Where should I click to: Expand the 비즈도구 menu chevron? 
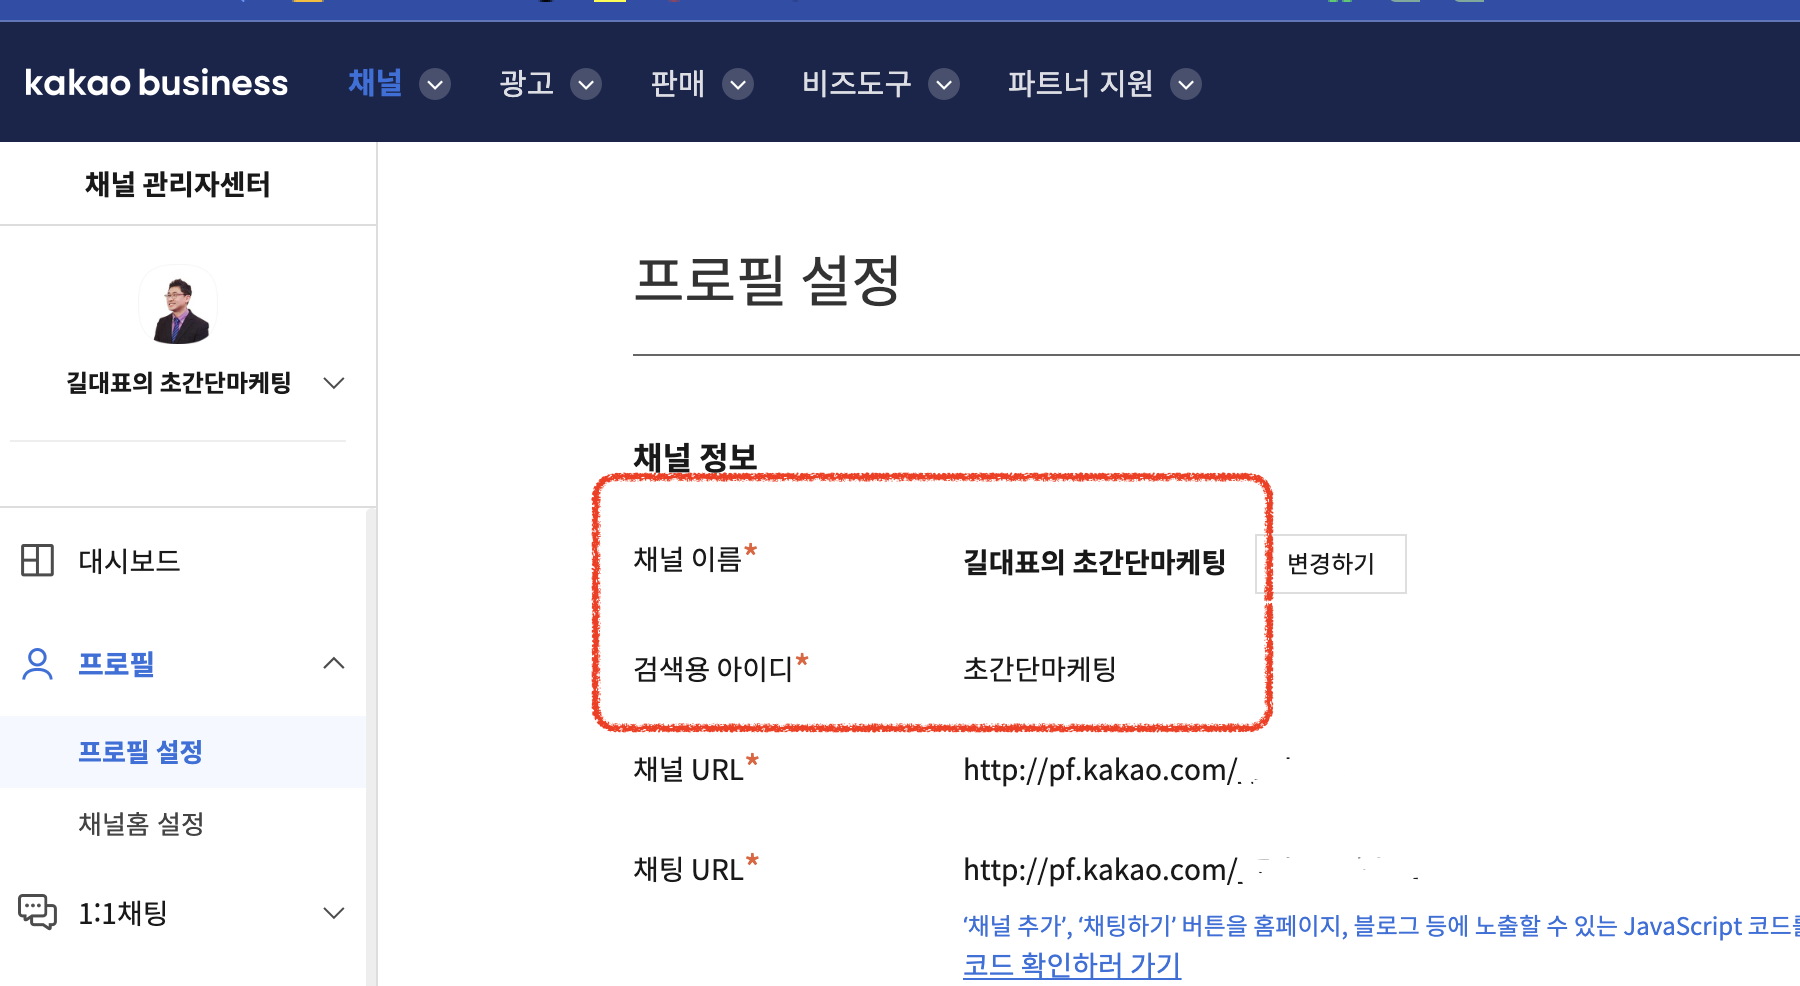pyautogui.click(x=944, y=84)
